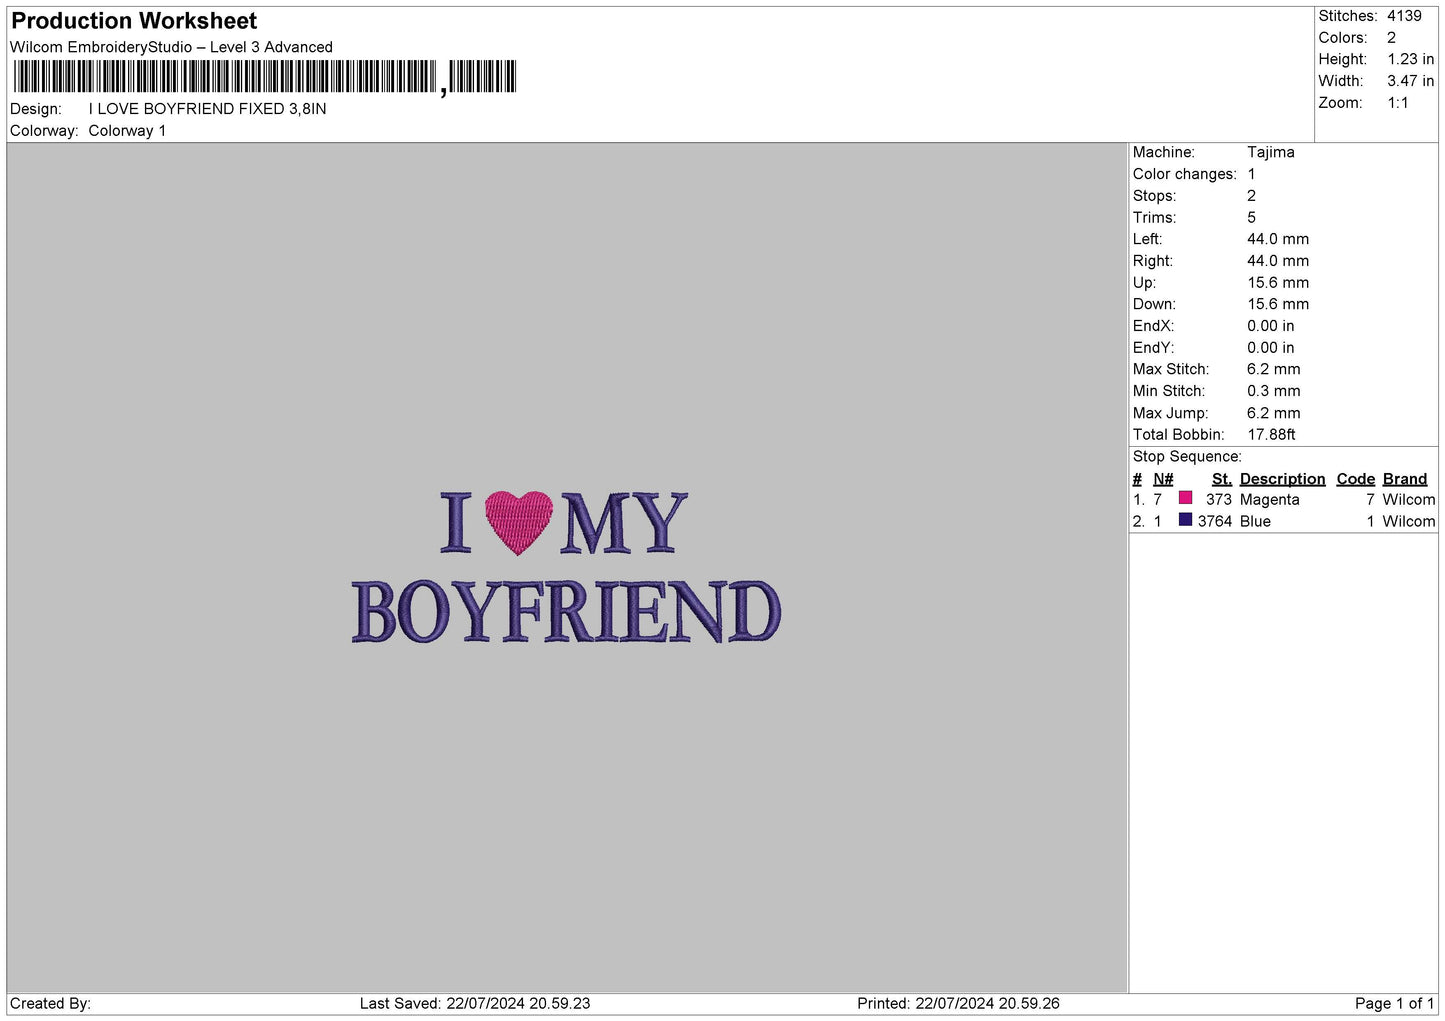The image size is (1445, 1021).
Task: Click the Stop Sequence heading
Action: (1187, 457)
